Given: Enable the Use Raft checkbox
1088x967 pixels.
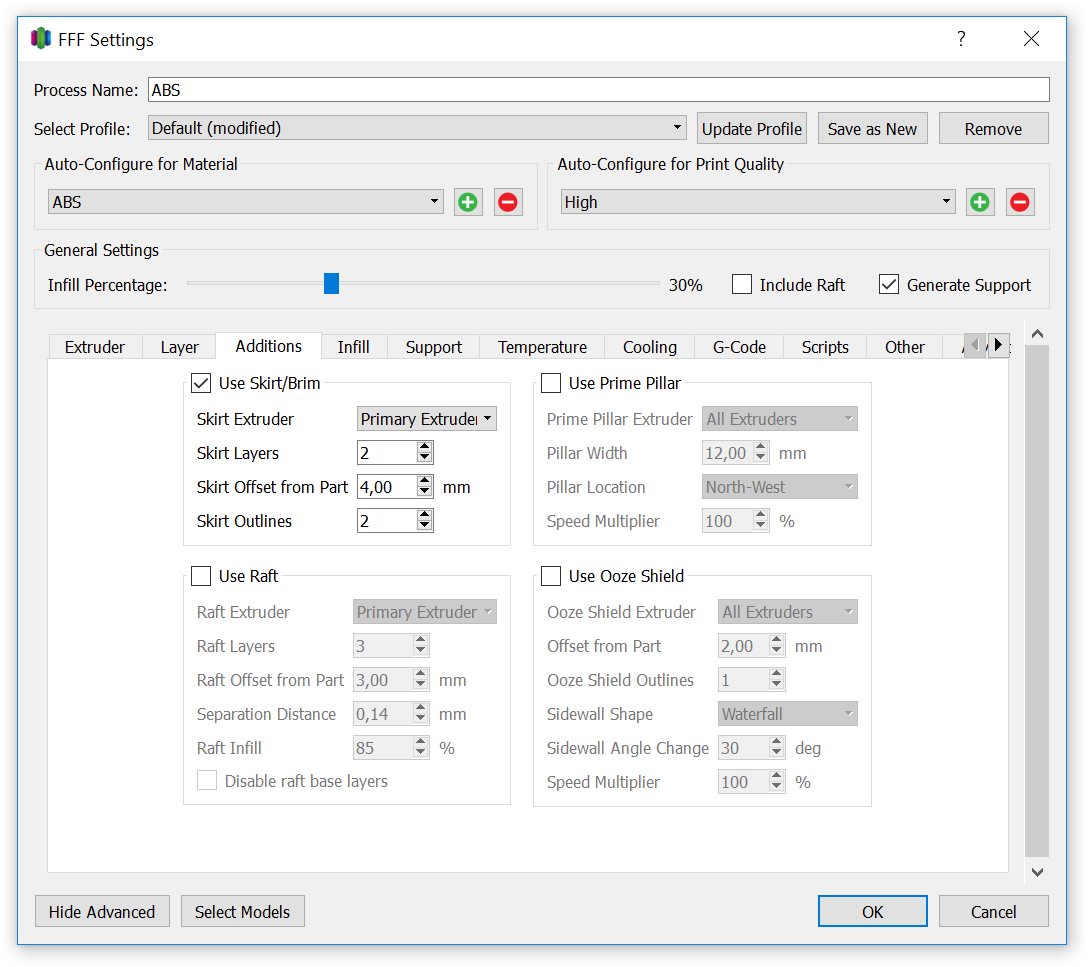Looking at the screenshot, I should [x=201, y=576].
